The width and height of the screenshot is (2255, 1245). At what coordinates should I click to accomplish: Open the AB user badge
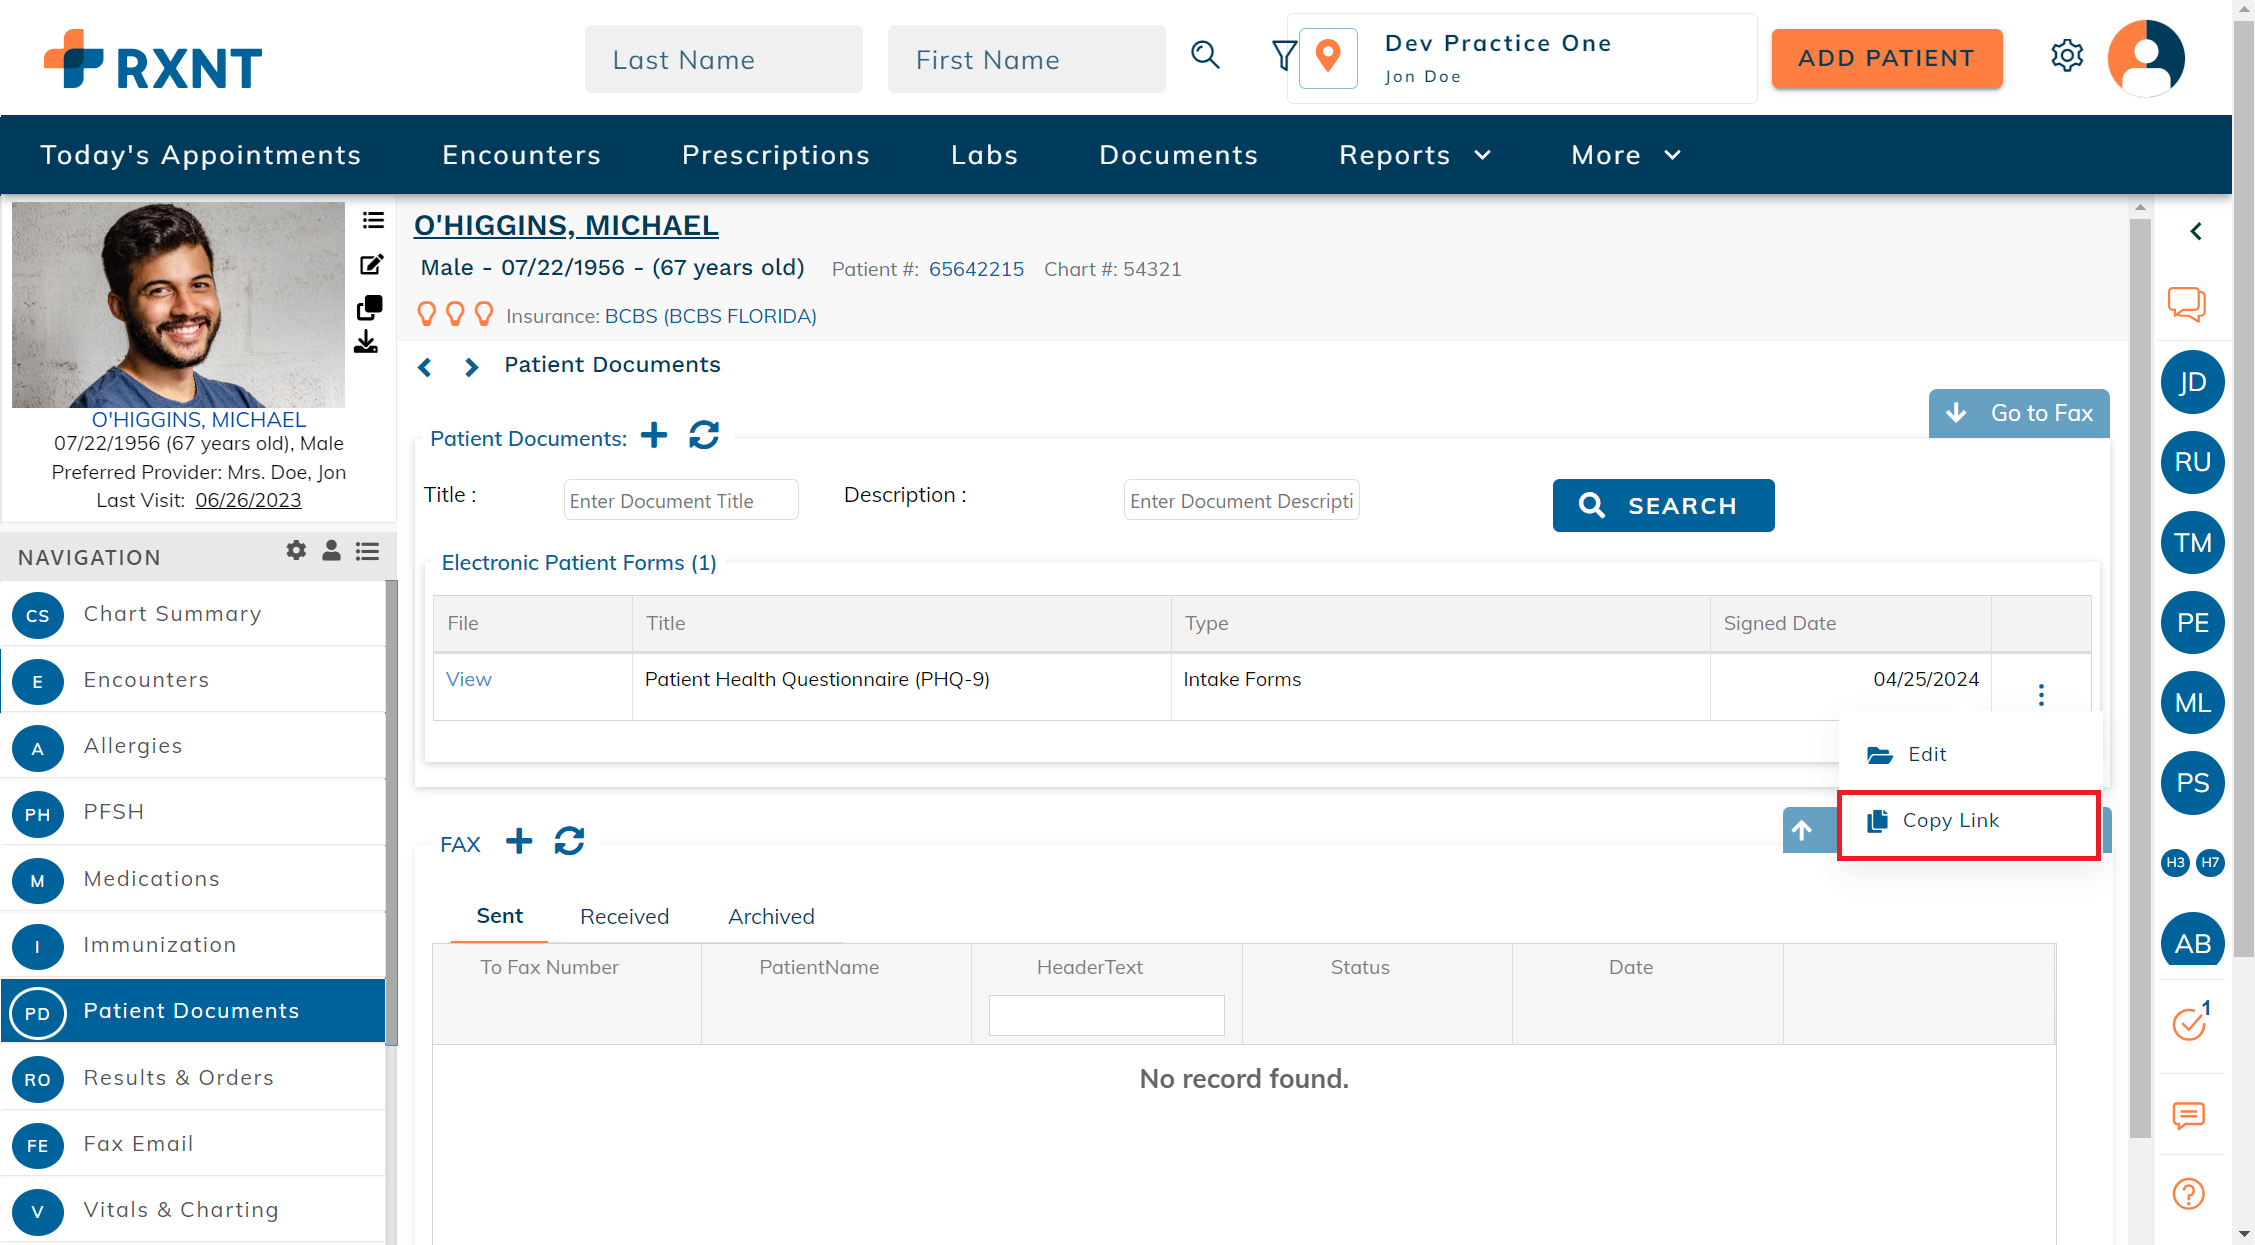[x=2193, y=941]
